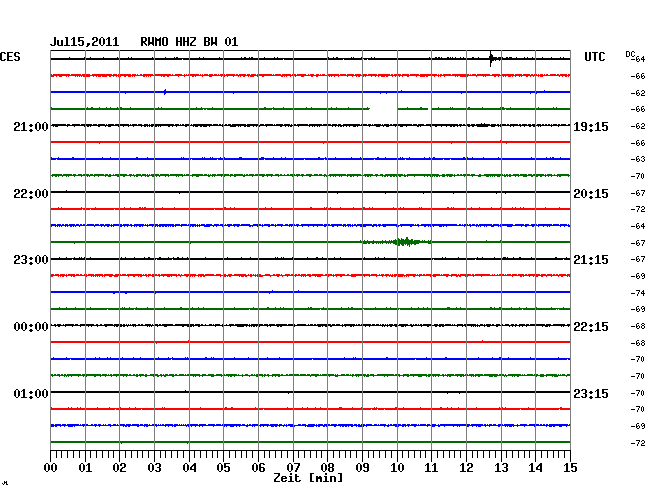Click the small blue blip near minute 03
The height and width of the screenshot is (494, 650).
[165, 92]
